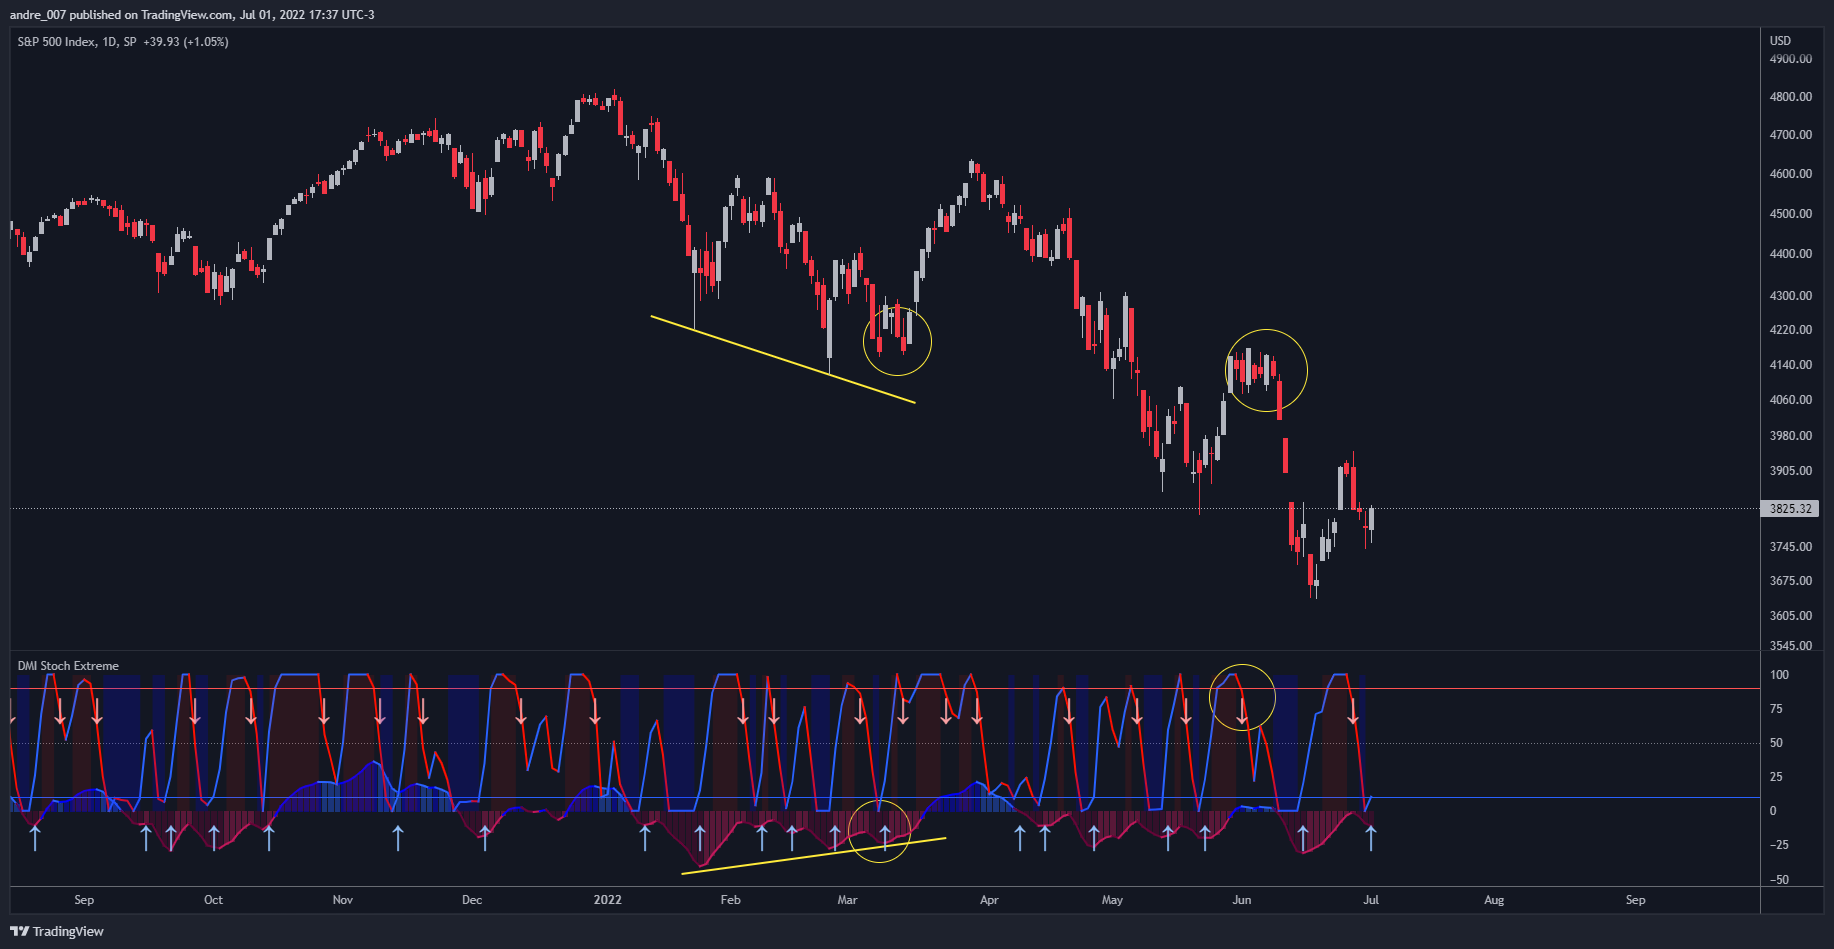
Task: Select the 4600.00 price level label
Action: pos(1790,174)
